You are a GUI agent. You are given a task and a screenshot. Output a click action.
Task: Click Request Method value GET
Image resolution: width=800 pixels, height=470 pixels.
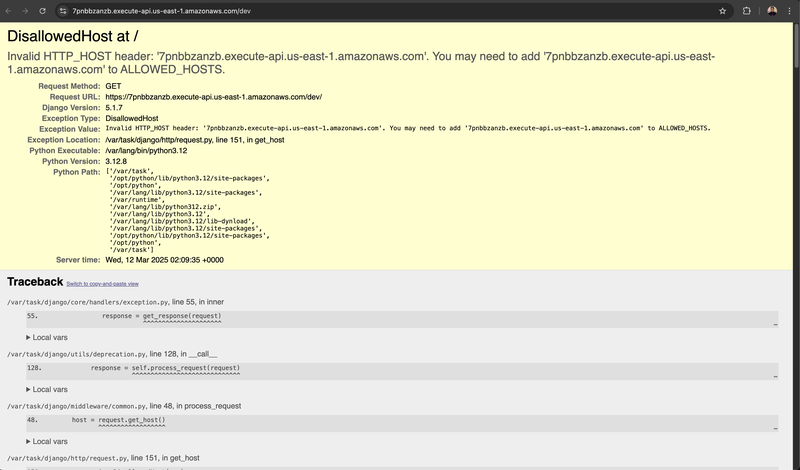click(113, 86)
